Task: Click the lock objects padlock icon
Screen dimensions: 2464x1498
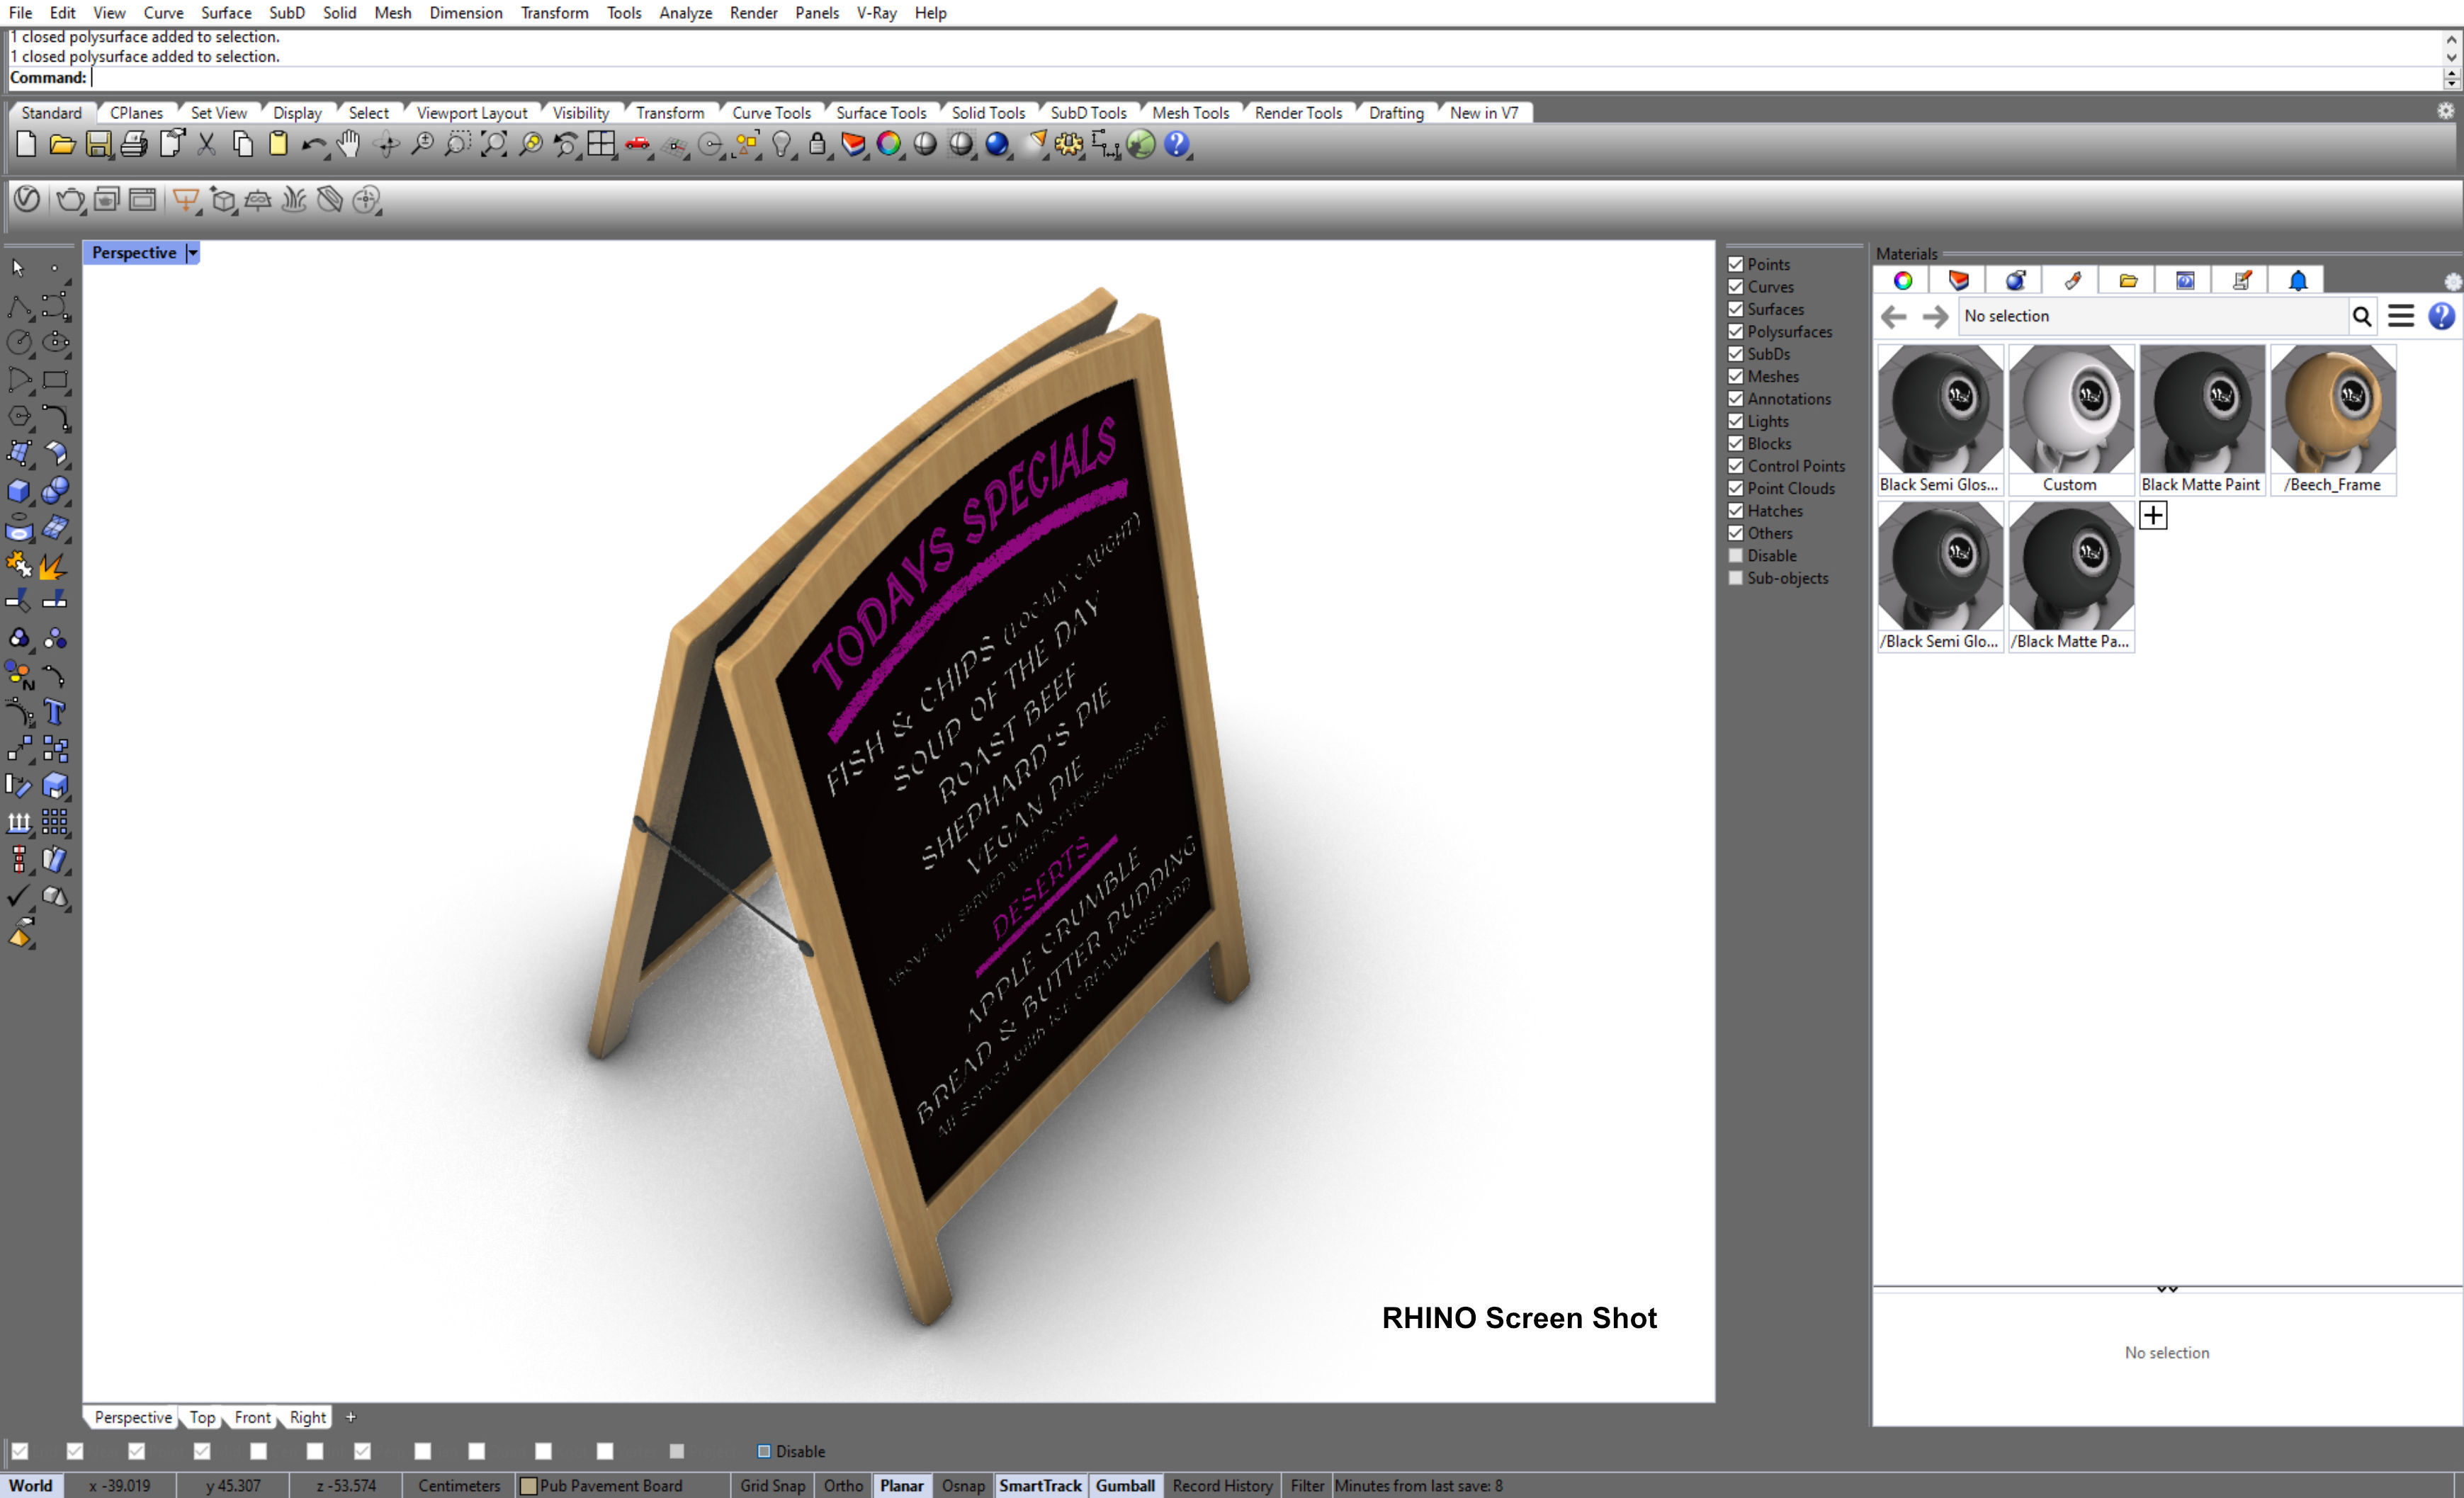Action: pos(817,144)
